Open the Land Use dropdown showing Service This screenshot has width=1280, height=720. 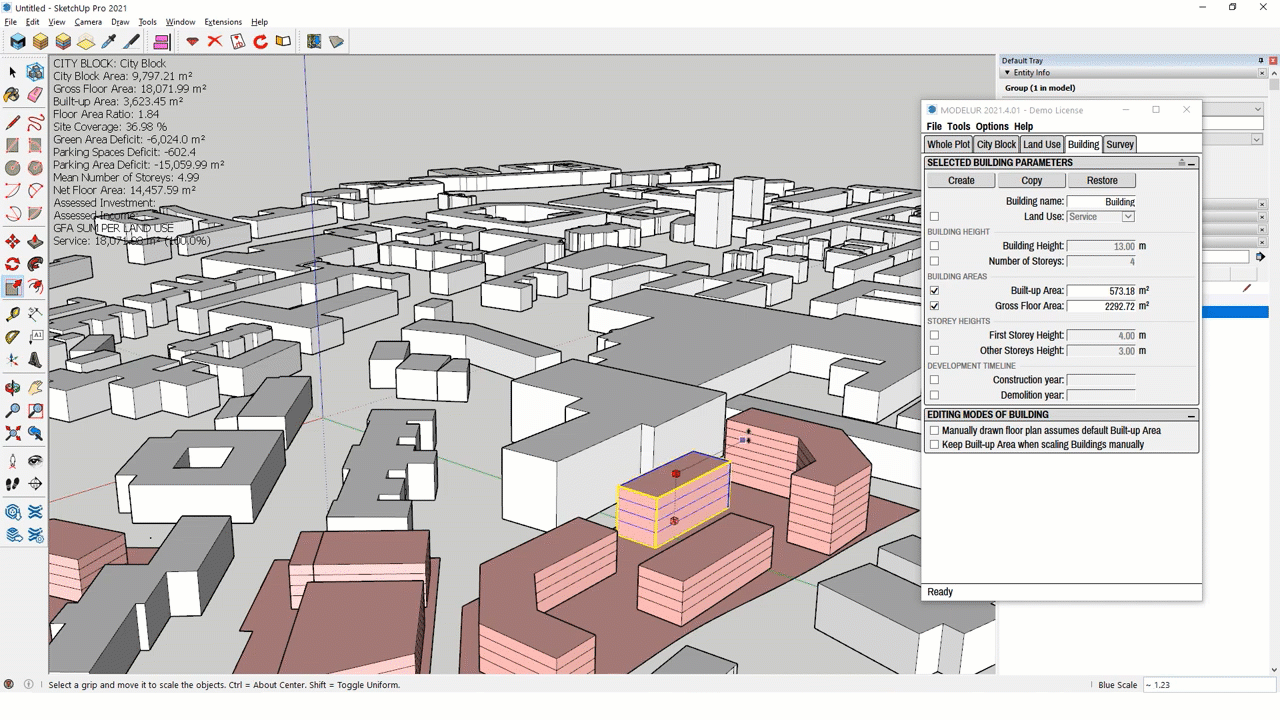[1129, 216]
